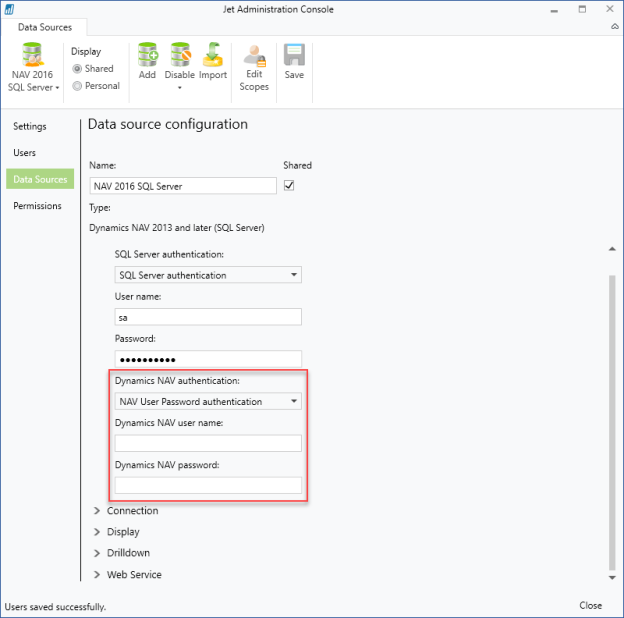Click the scrollbar down arrow
The image size is (624, 618).
coord(612,577)
